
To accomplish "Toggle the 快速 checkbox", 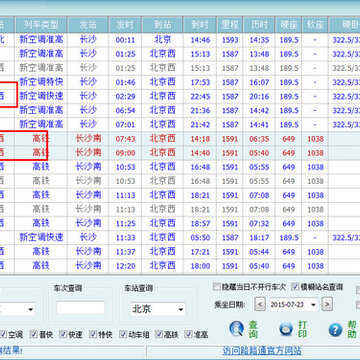I will click(63, 334).
